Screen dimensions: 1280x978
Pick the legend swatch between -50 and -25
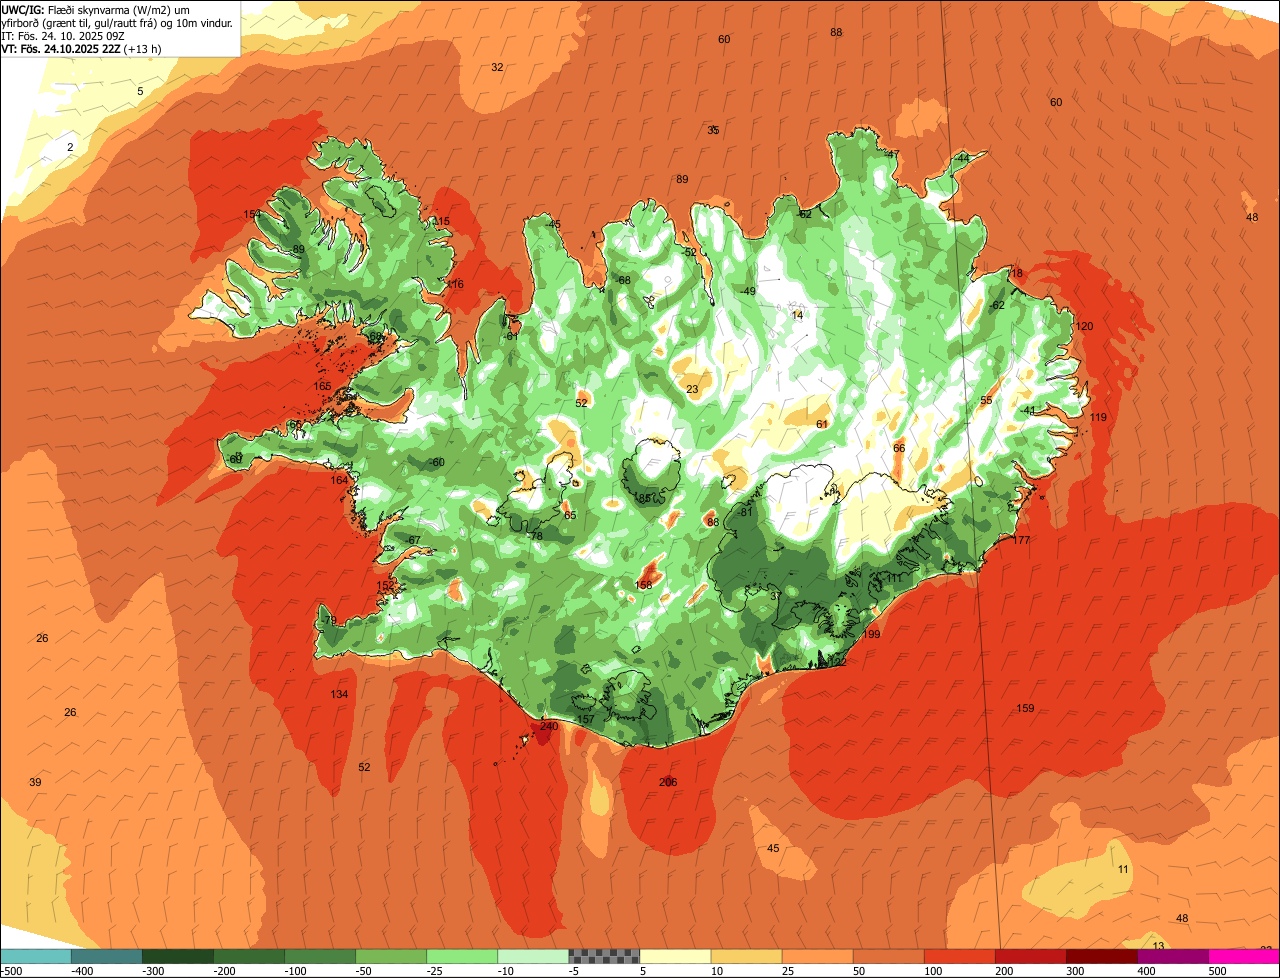pos(390,955)
